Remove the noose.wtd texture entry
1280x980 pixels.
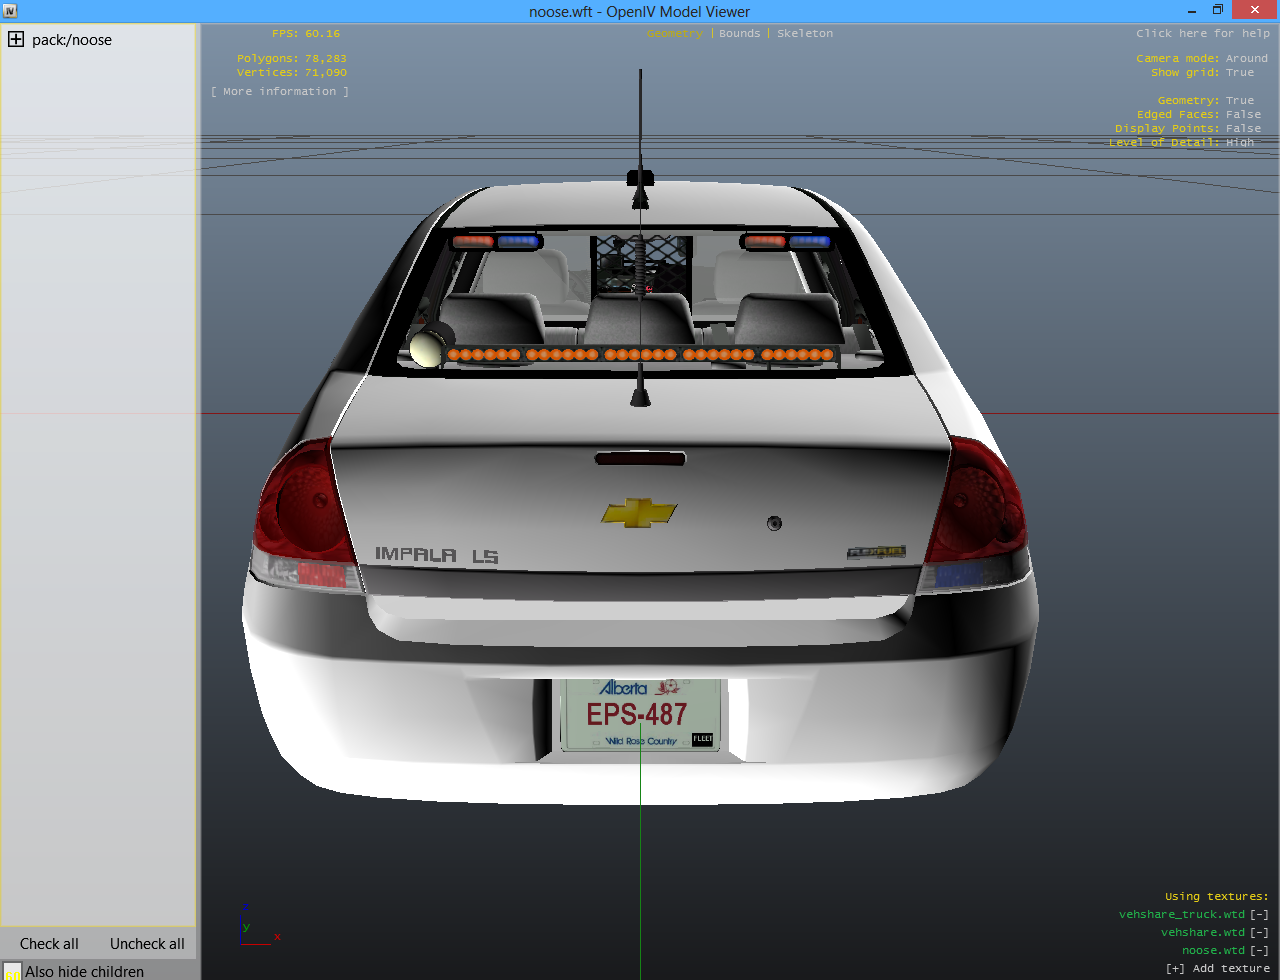click(x=1259, y=950)
